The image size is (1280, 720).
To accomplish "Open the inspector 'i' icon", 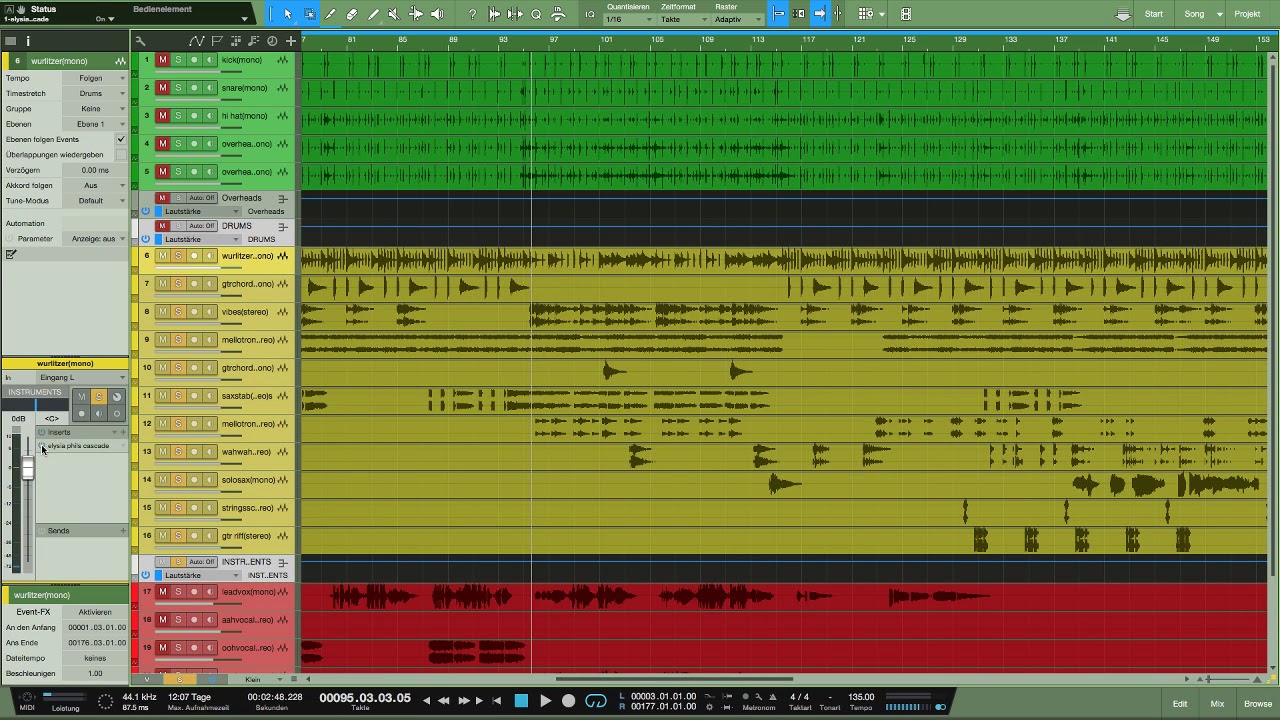I will [x=28, y=41].
